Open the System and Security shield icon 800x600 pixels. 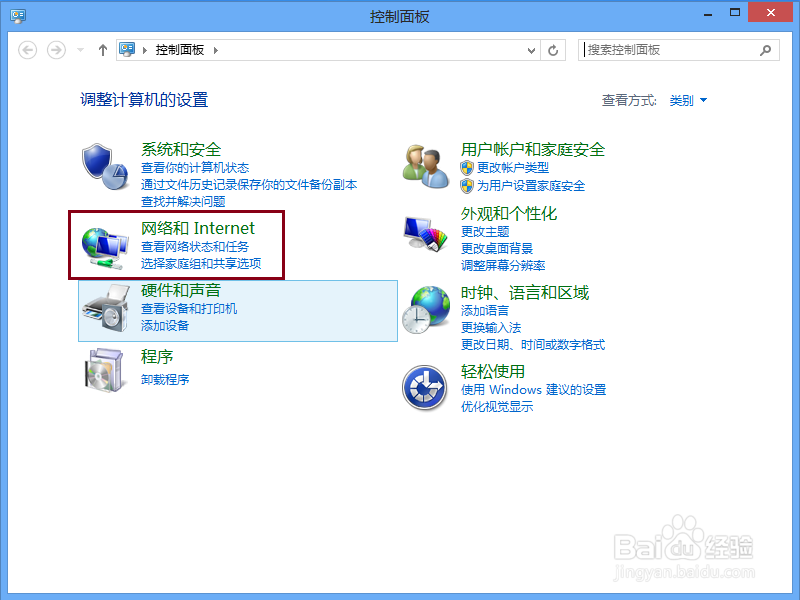point(105,167)
